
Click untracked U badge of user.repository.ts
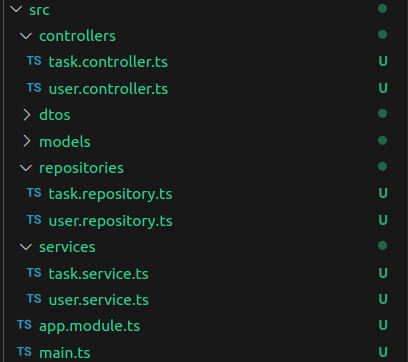tap(383, 220)
